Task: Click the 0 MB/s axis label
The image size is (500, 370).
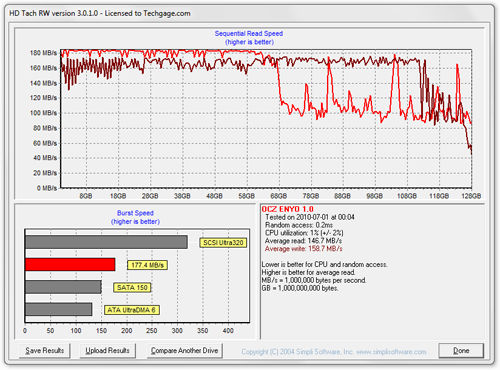Action: pyautogui.click(x=47, y=188)
